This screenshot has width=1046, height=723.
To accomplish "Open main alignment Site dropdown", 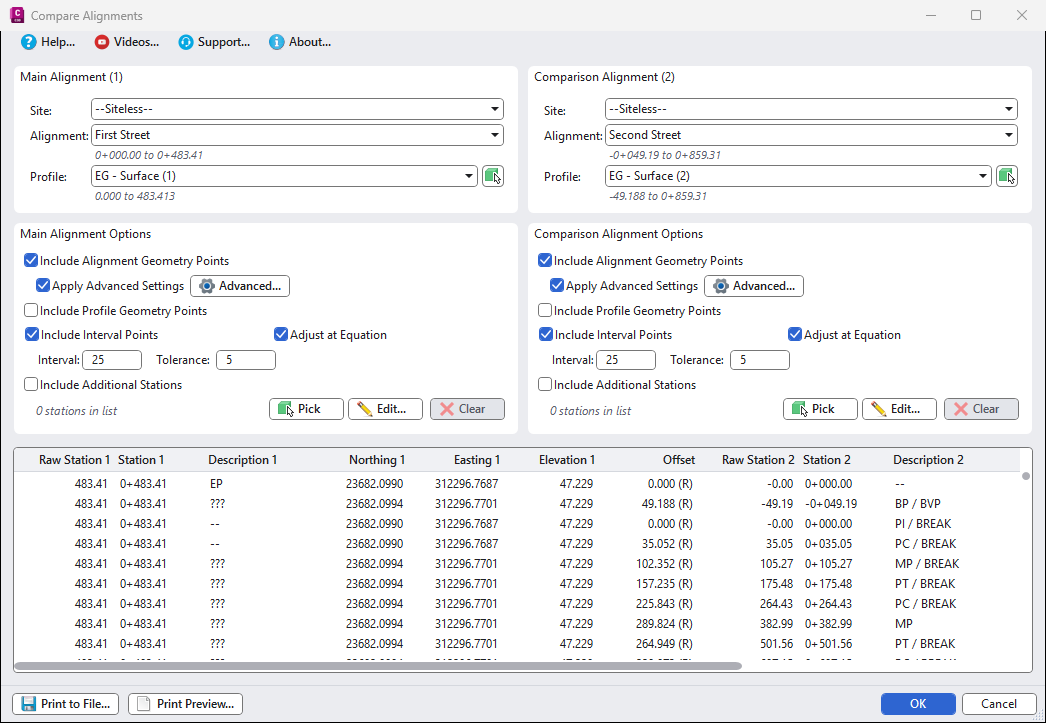I will [x=297, y=109].
